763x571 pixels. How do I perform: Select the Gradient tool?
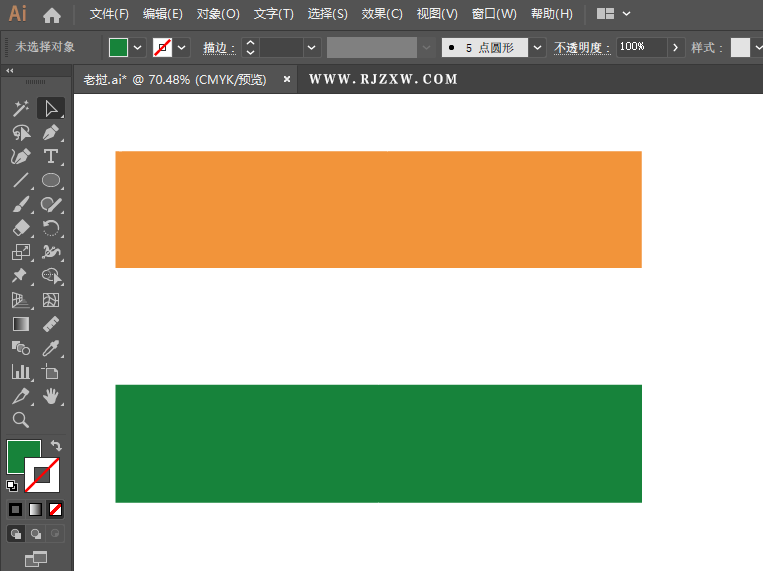pos(20,324)
